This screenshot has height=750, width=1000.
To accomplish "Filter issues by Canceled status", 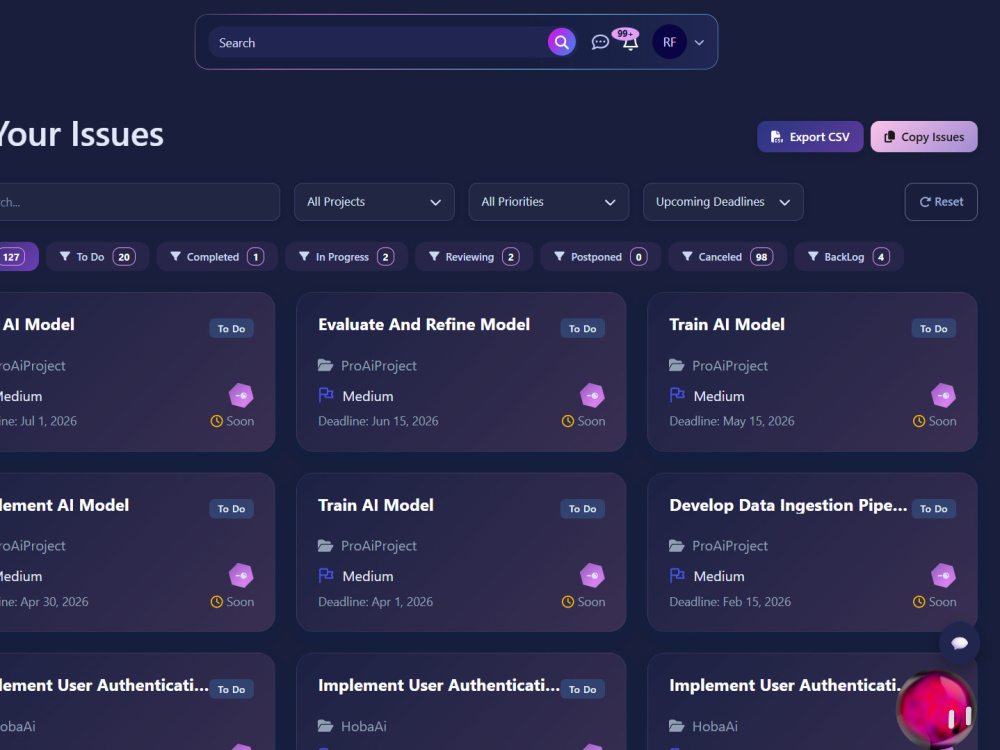I will click(x=728, y=257).
